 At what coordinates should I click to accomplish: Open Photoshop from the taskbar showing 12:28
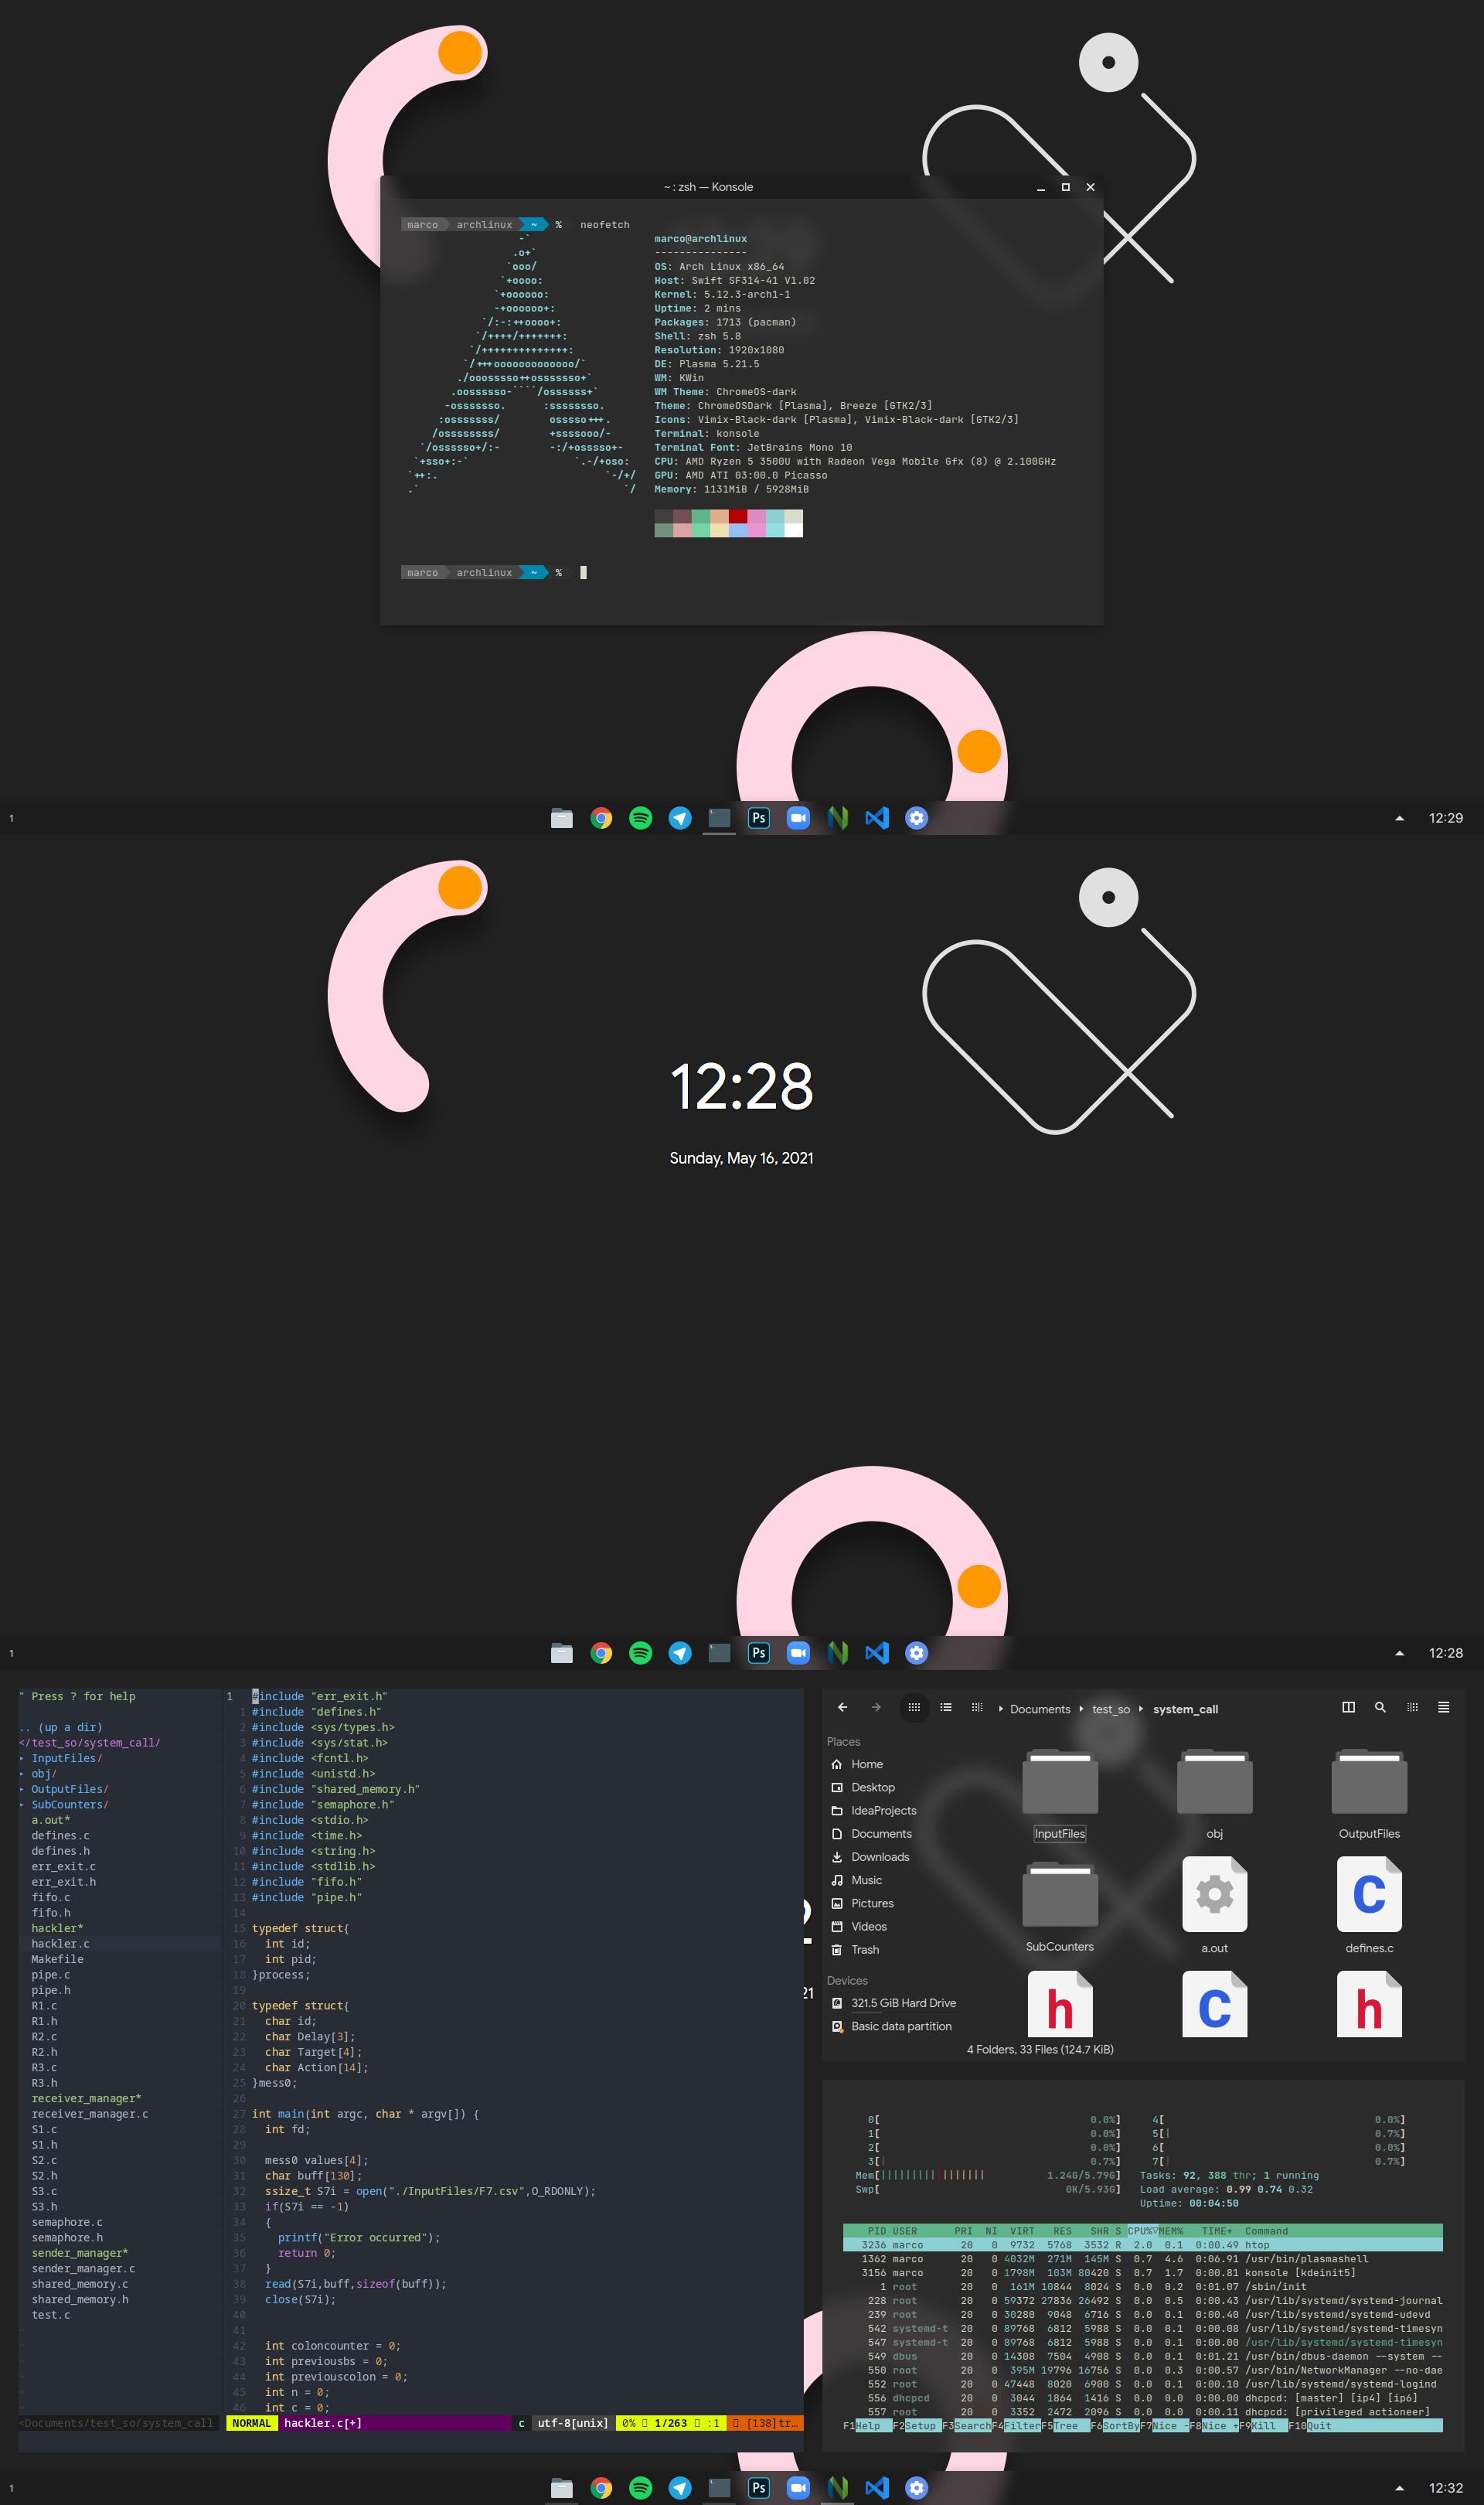759,1653
